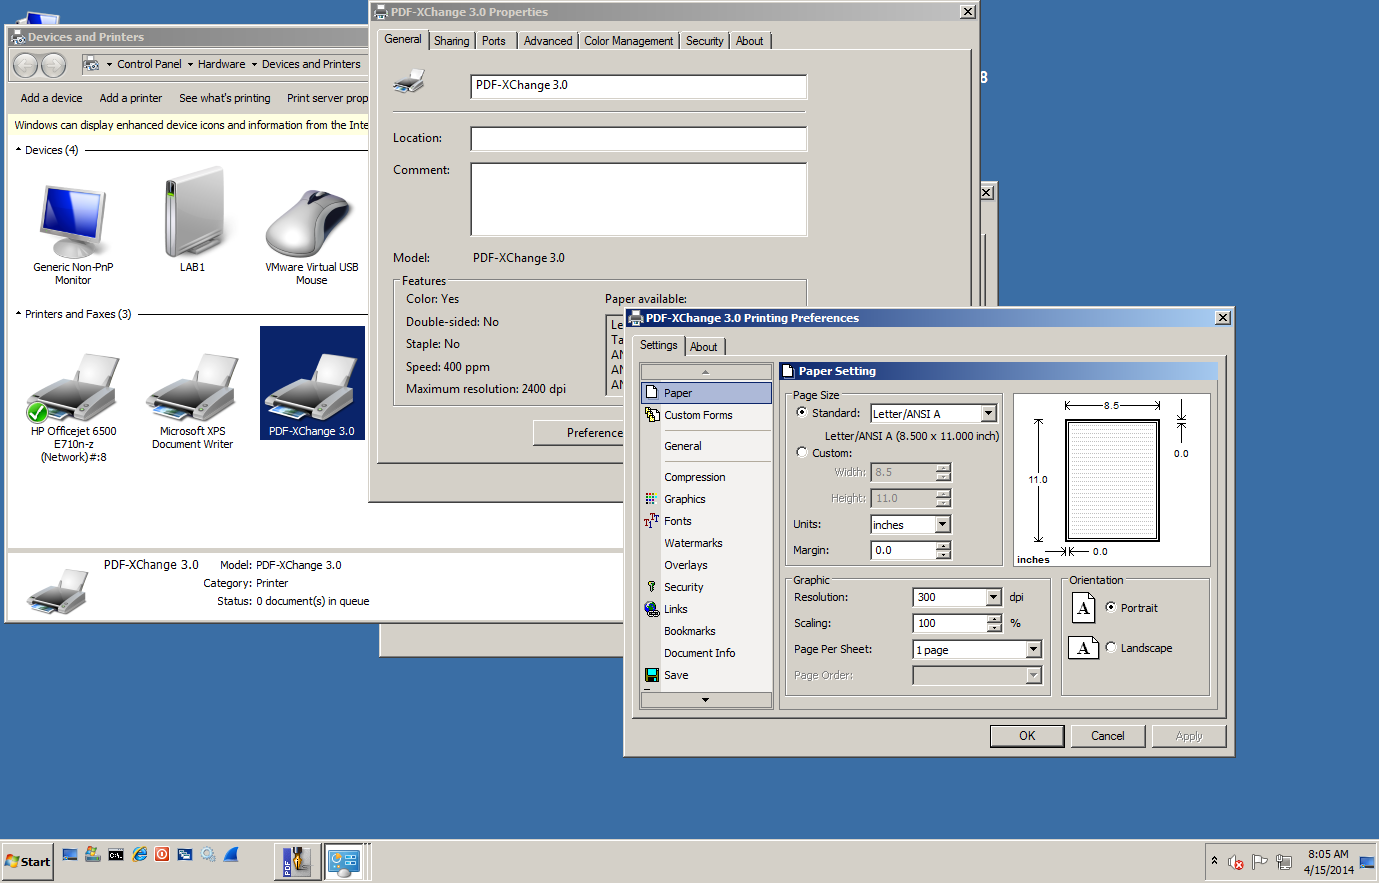Click the printer name field in Properties

(x=638, y=86)
